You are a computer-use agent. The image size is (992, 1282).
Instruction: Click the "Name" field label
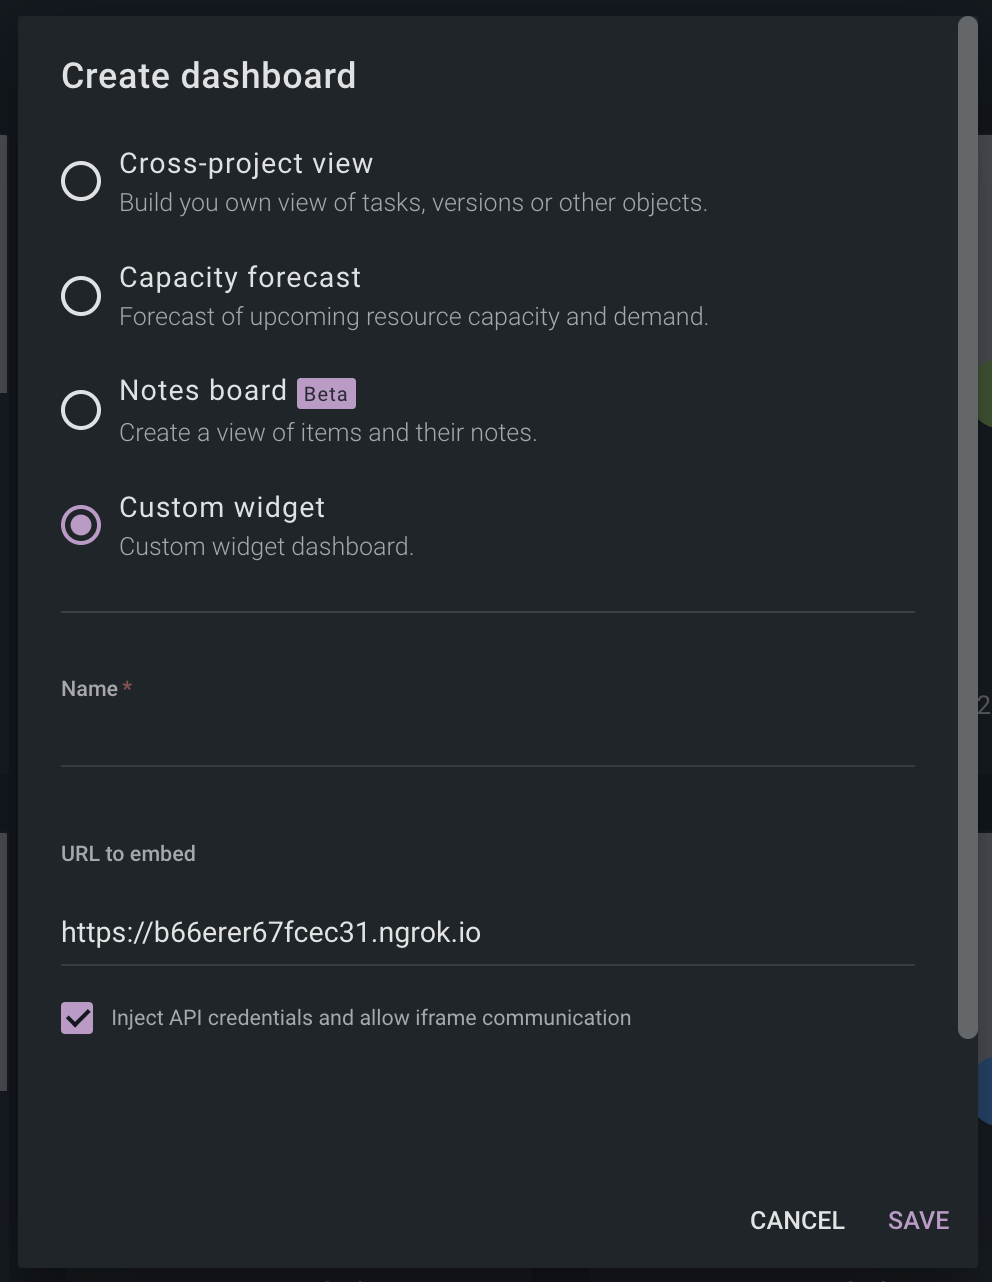[x=90, y=689]
